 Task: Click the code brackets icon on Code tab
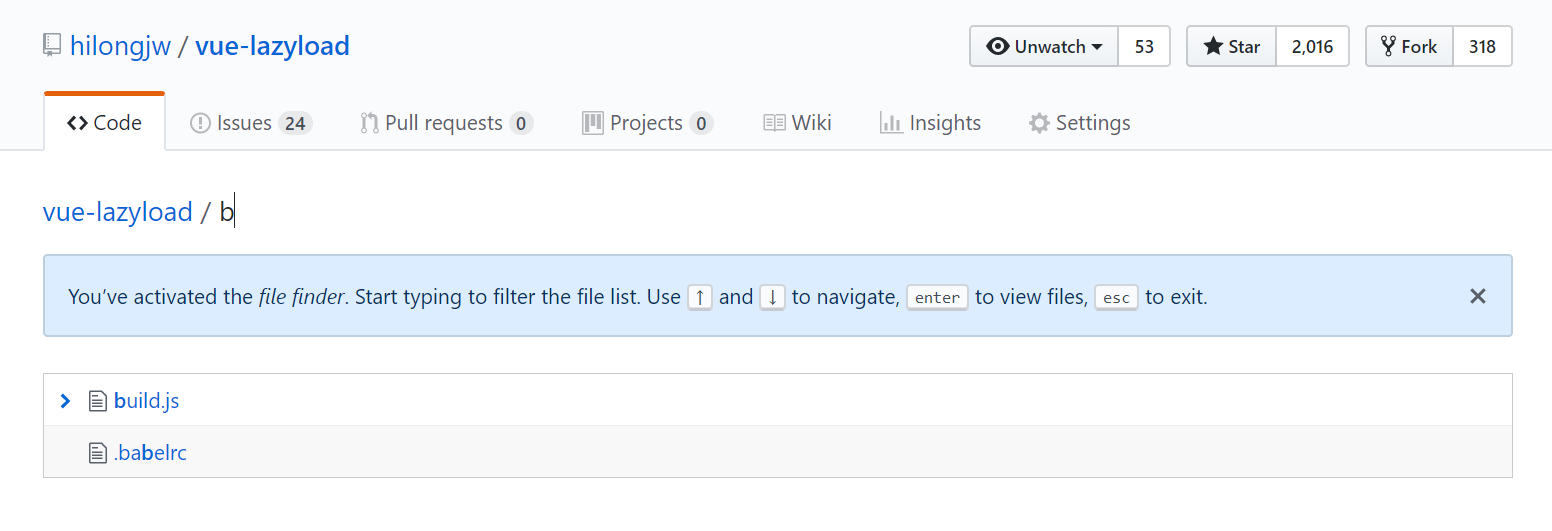pos(77,123)
